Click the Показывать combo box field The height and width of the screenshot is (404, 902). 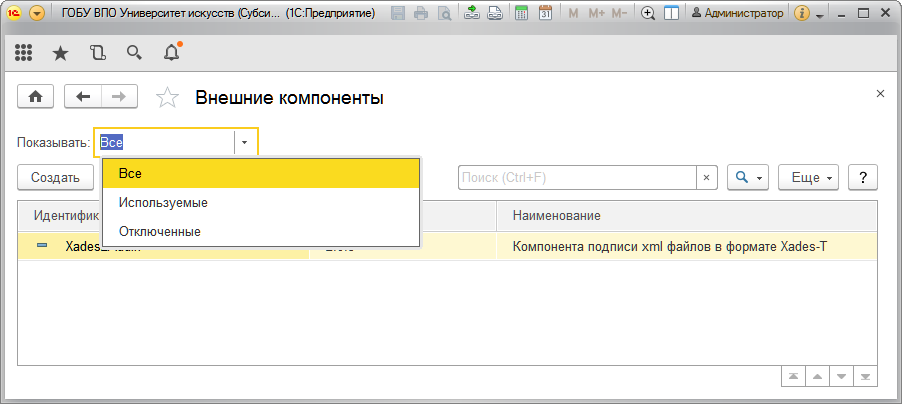point(176,142)
